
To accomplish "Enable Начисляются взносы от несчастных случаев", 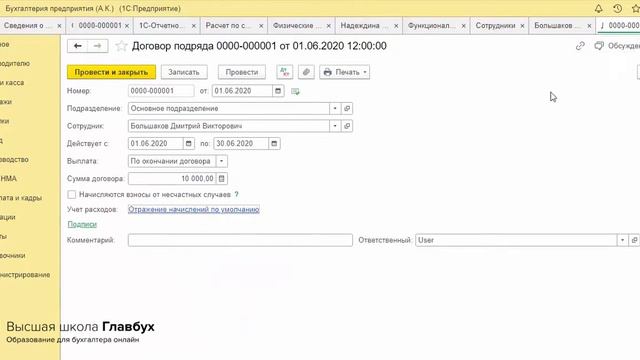I will (72, 195).
